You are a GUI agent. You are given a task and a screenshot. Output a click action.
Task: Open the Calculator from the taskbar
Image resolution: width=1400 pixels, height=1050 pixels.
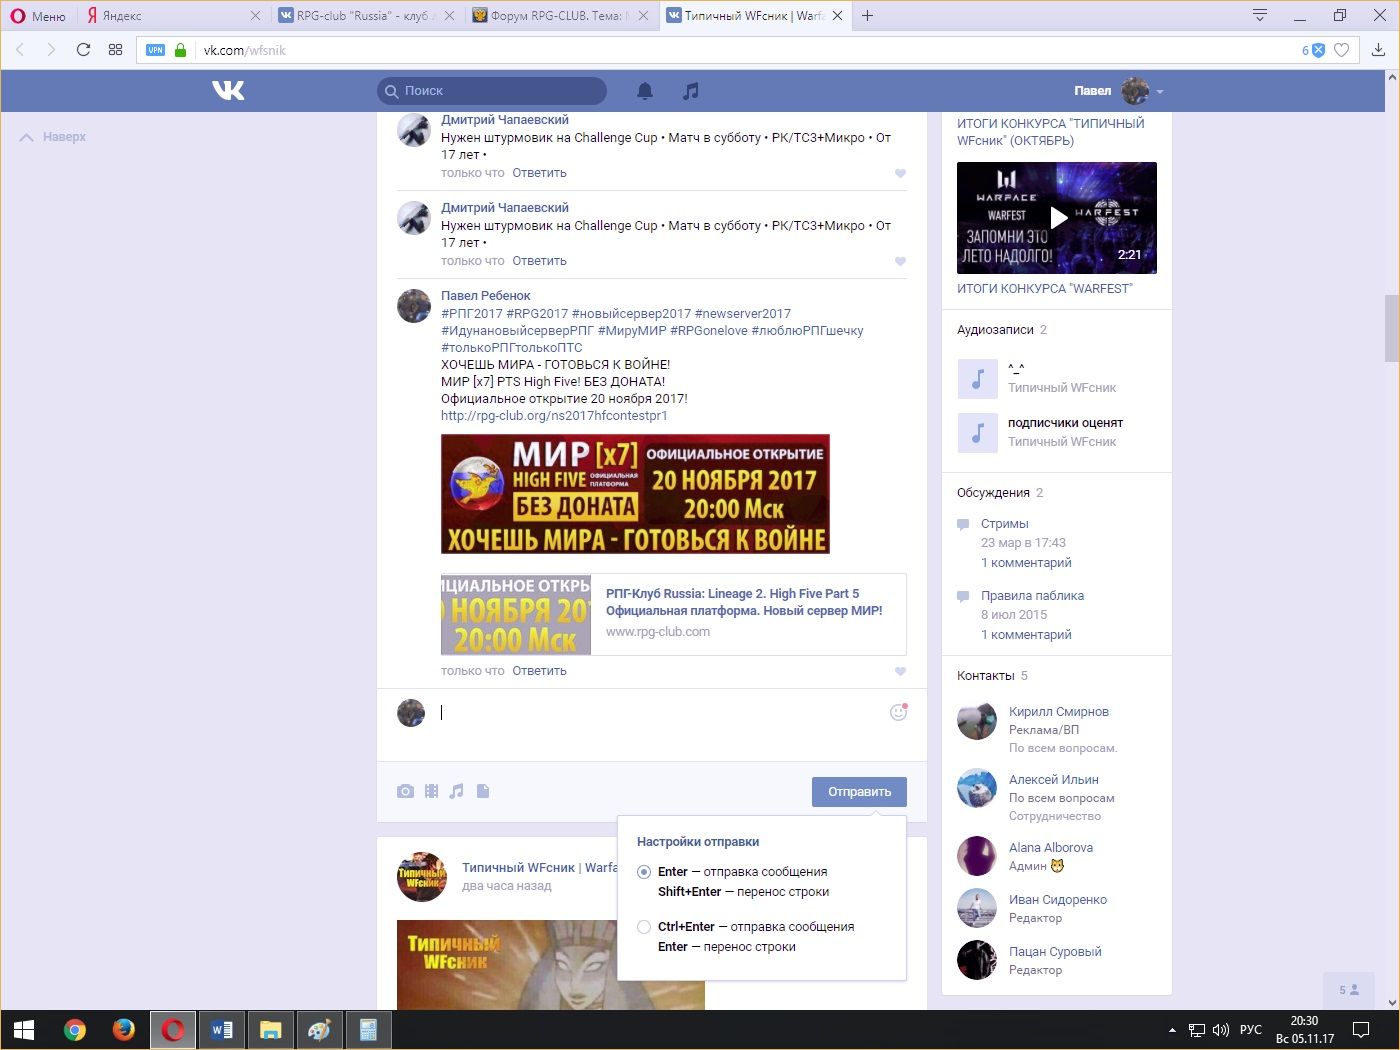pos(368,1030)
